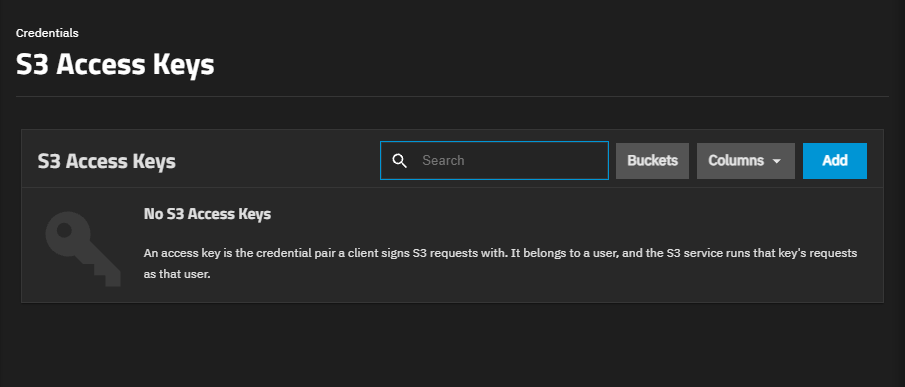This screenshot has height=387, width=905.
Task: Click the S3 Access Keys card title
Action: (107, 161)
